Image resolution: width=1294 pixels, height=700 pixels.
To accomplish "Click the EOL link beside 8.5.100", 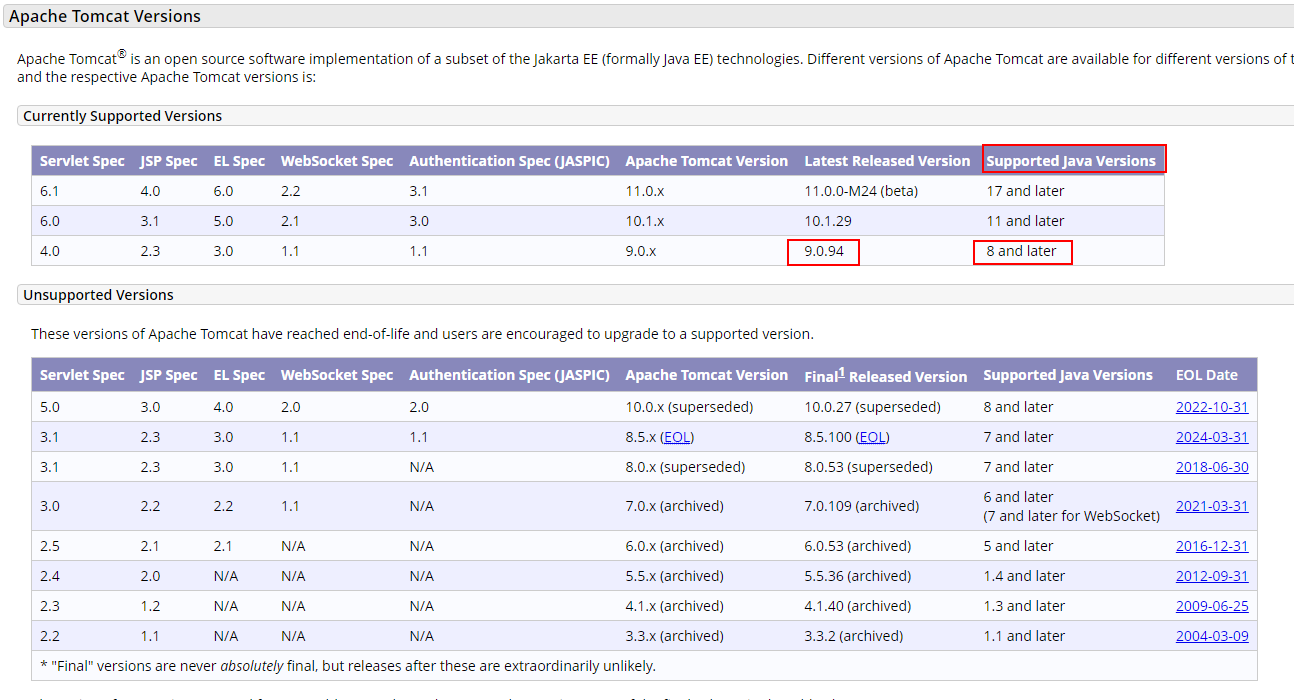I will pos(872,437).
